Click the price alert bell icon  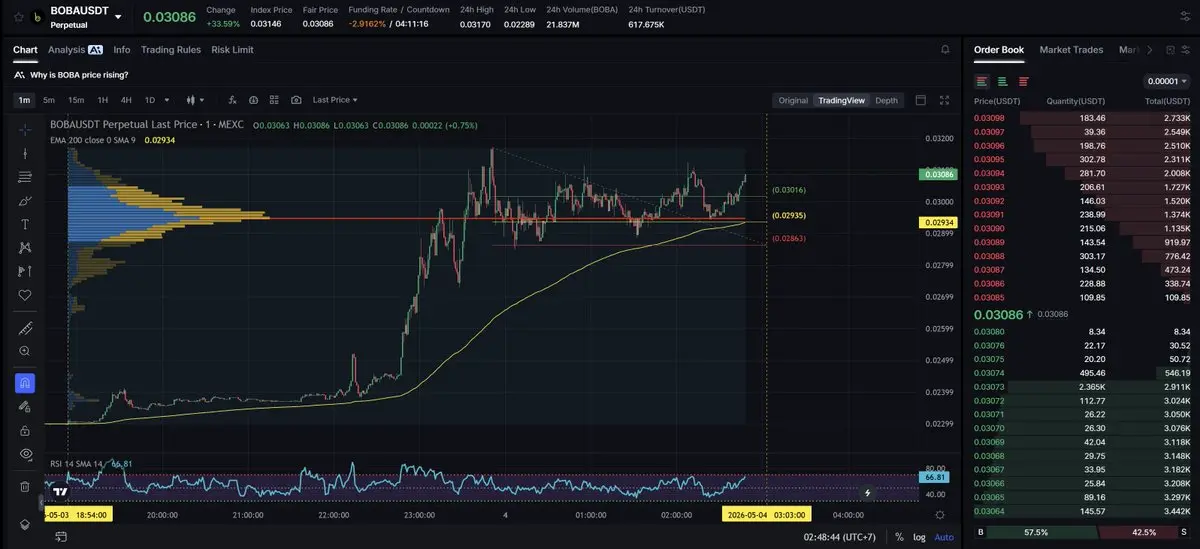click(945, 49)
